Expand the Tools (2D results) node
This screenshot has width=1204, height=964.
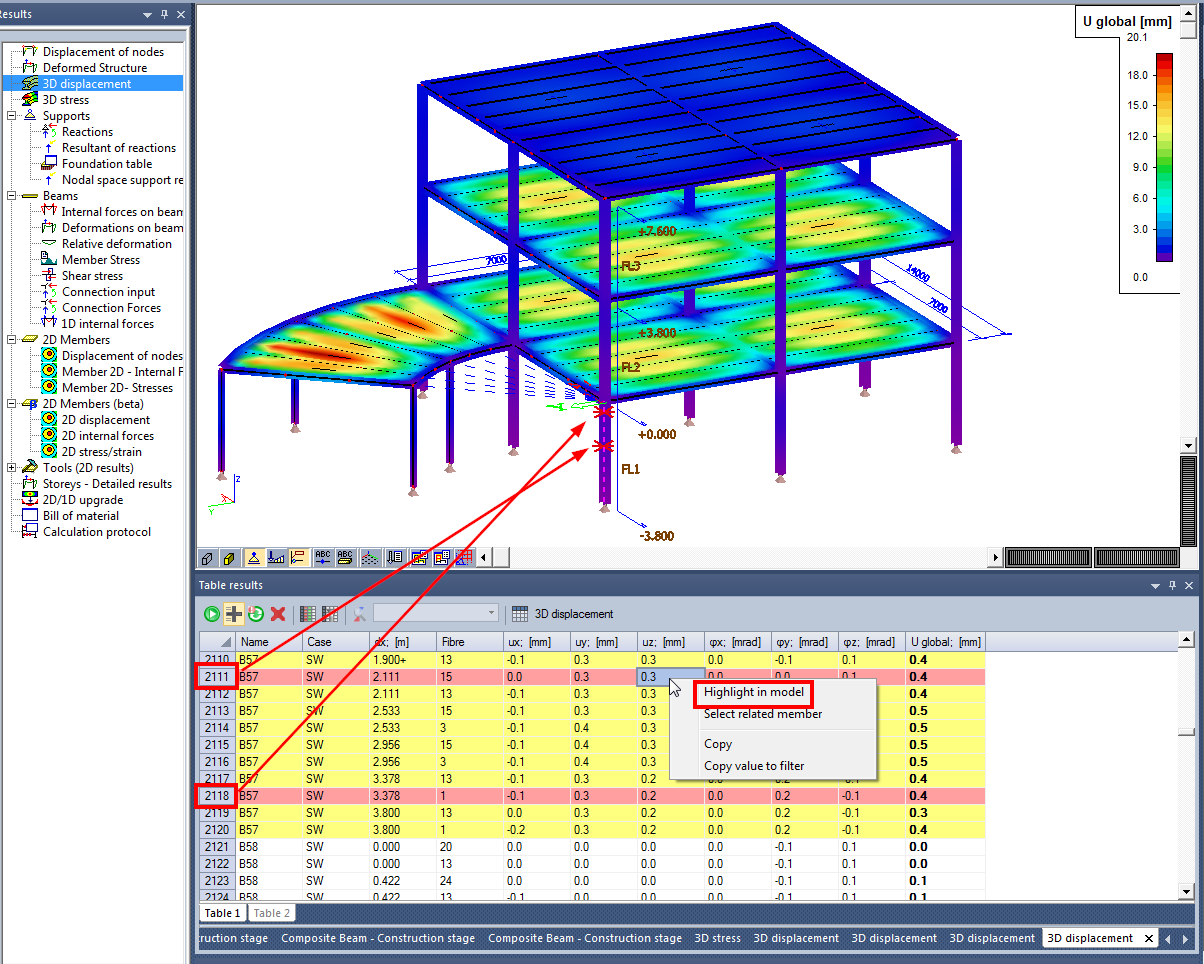[x=11, y=468]
